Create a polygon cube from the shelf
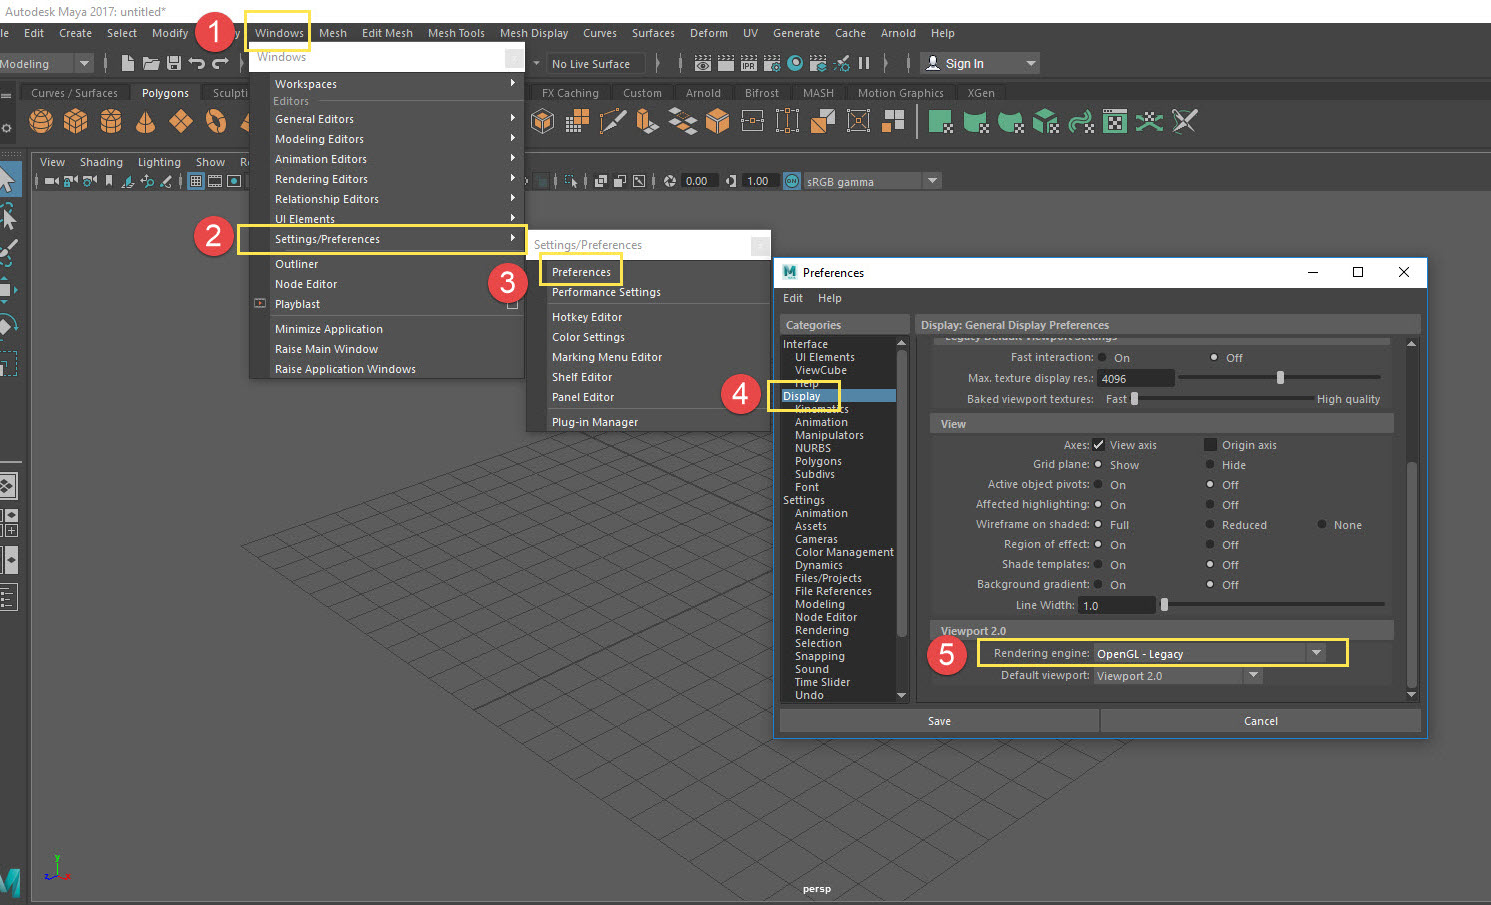 (x=76, y=121)
